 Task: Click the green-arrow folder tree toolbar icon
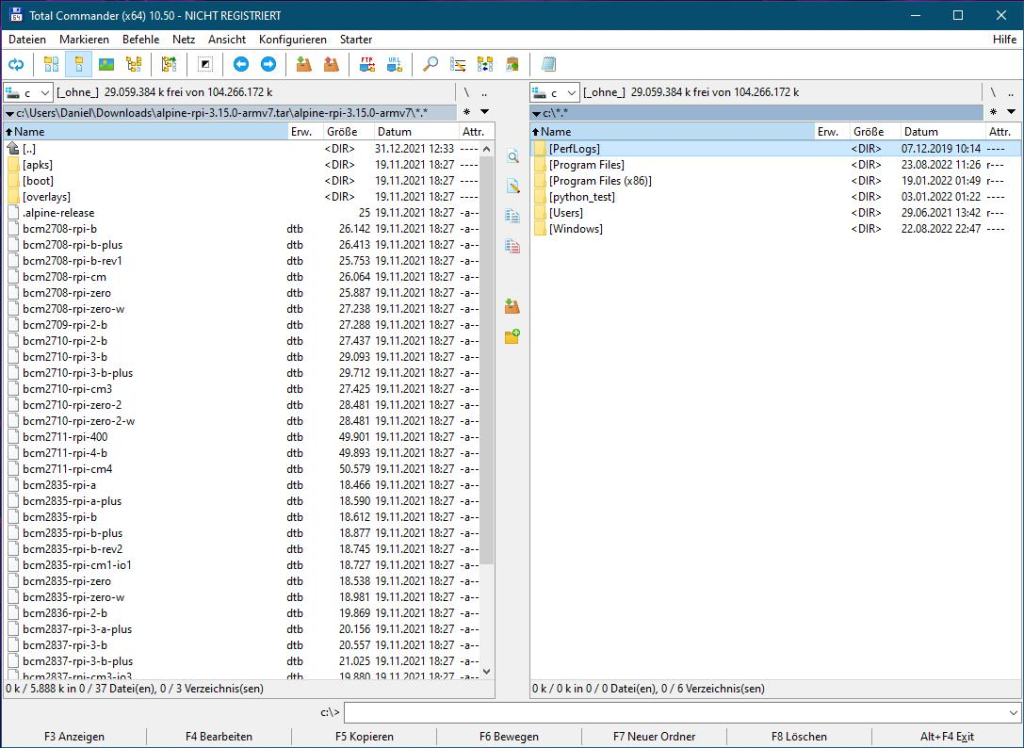[169, 64]
